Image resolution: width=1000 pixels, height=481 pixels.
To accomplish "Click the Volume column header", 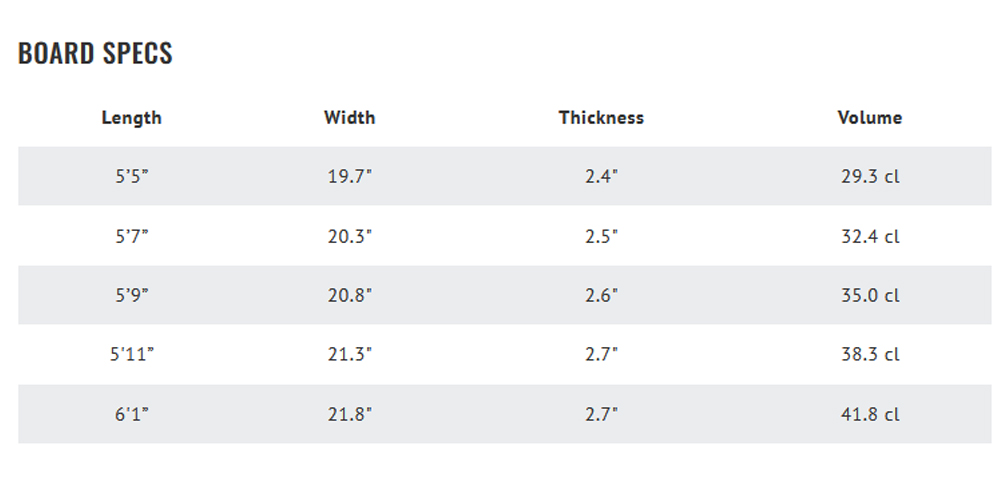I will (870, 117).
